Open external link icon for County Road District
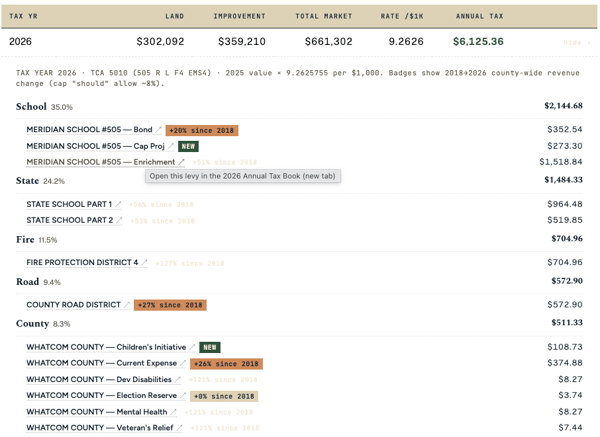Viewport: 600px width, 437px height. click(127, 305)
